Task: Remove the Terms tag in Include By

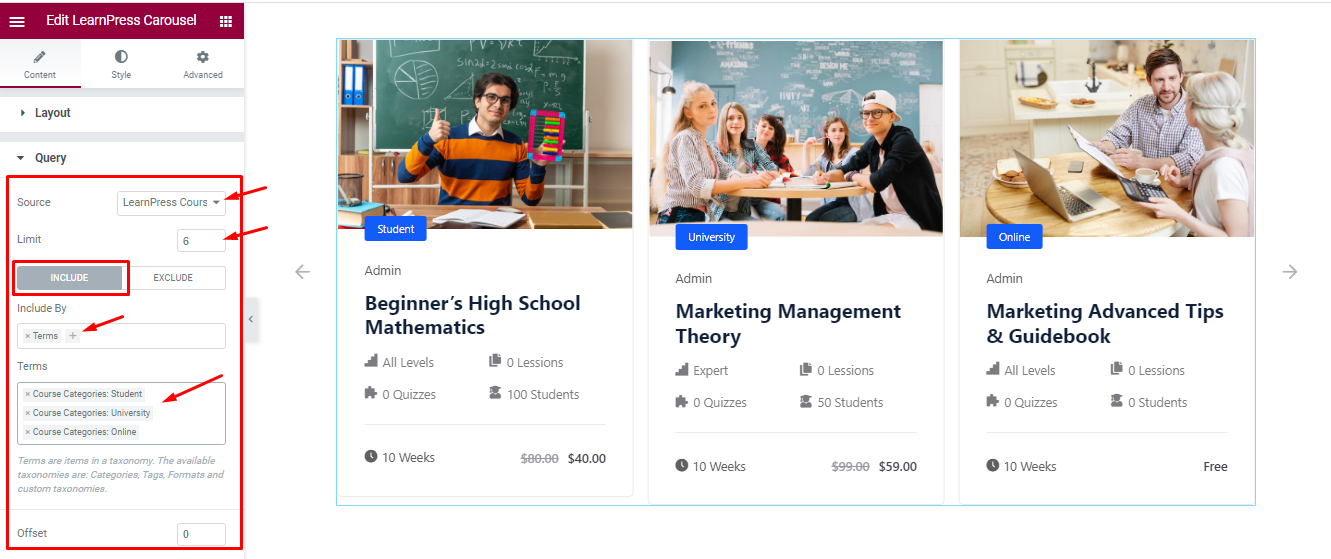Action: click(x=27, y=336)
